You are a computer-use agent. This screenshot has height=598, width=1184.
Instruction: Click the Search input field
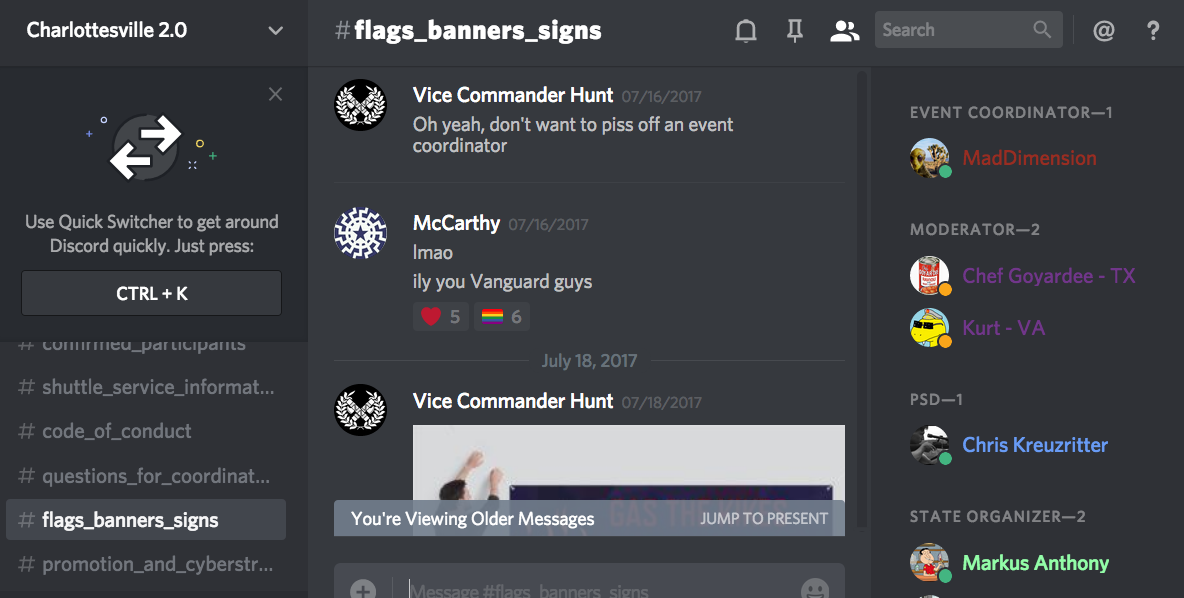click(x=954, y=29)
